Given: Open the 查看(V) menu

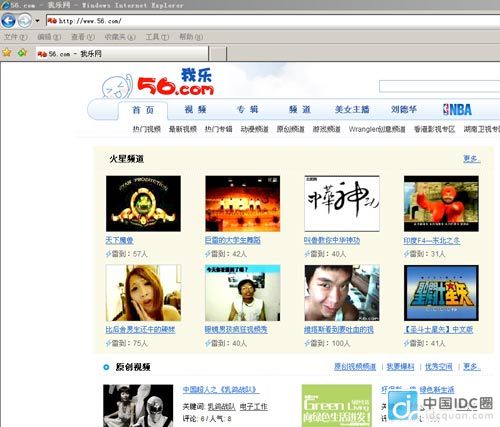Looking at the screenshot, I should [x=83, y=37].
